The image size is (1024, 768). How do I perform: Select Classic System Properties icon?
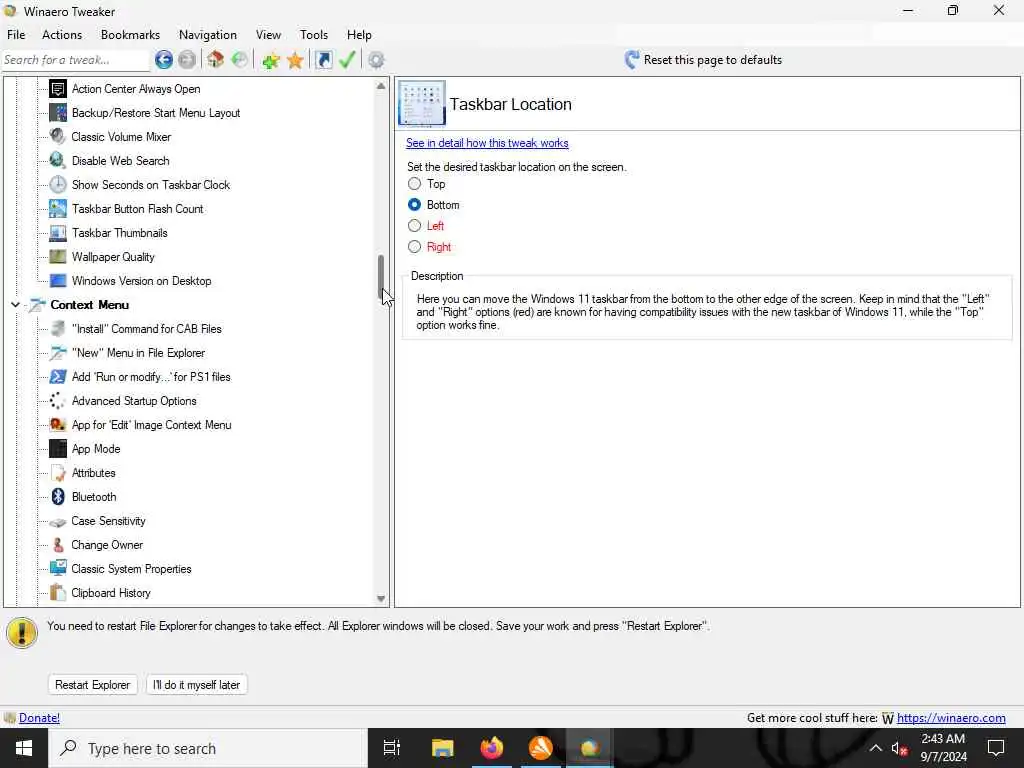coord(57,569)
